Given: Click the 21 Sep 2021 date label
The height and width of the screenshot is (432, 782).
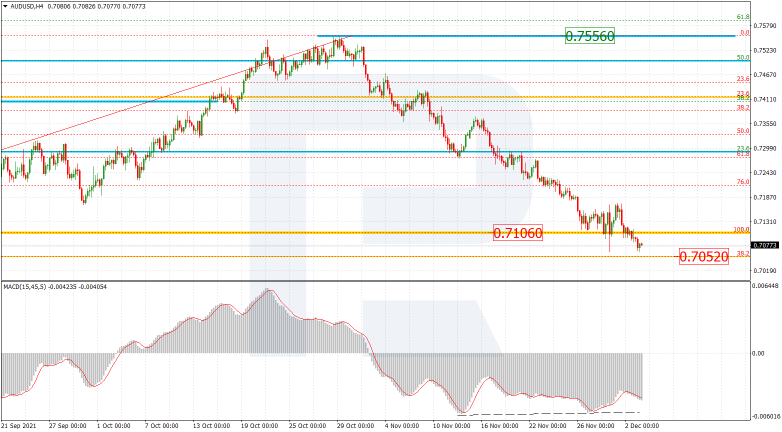Looking at the screenshot, I should click(x=17, y=426).
